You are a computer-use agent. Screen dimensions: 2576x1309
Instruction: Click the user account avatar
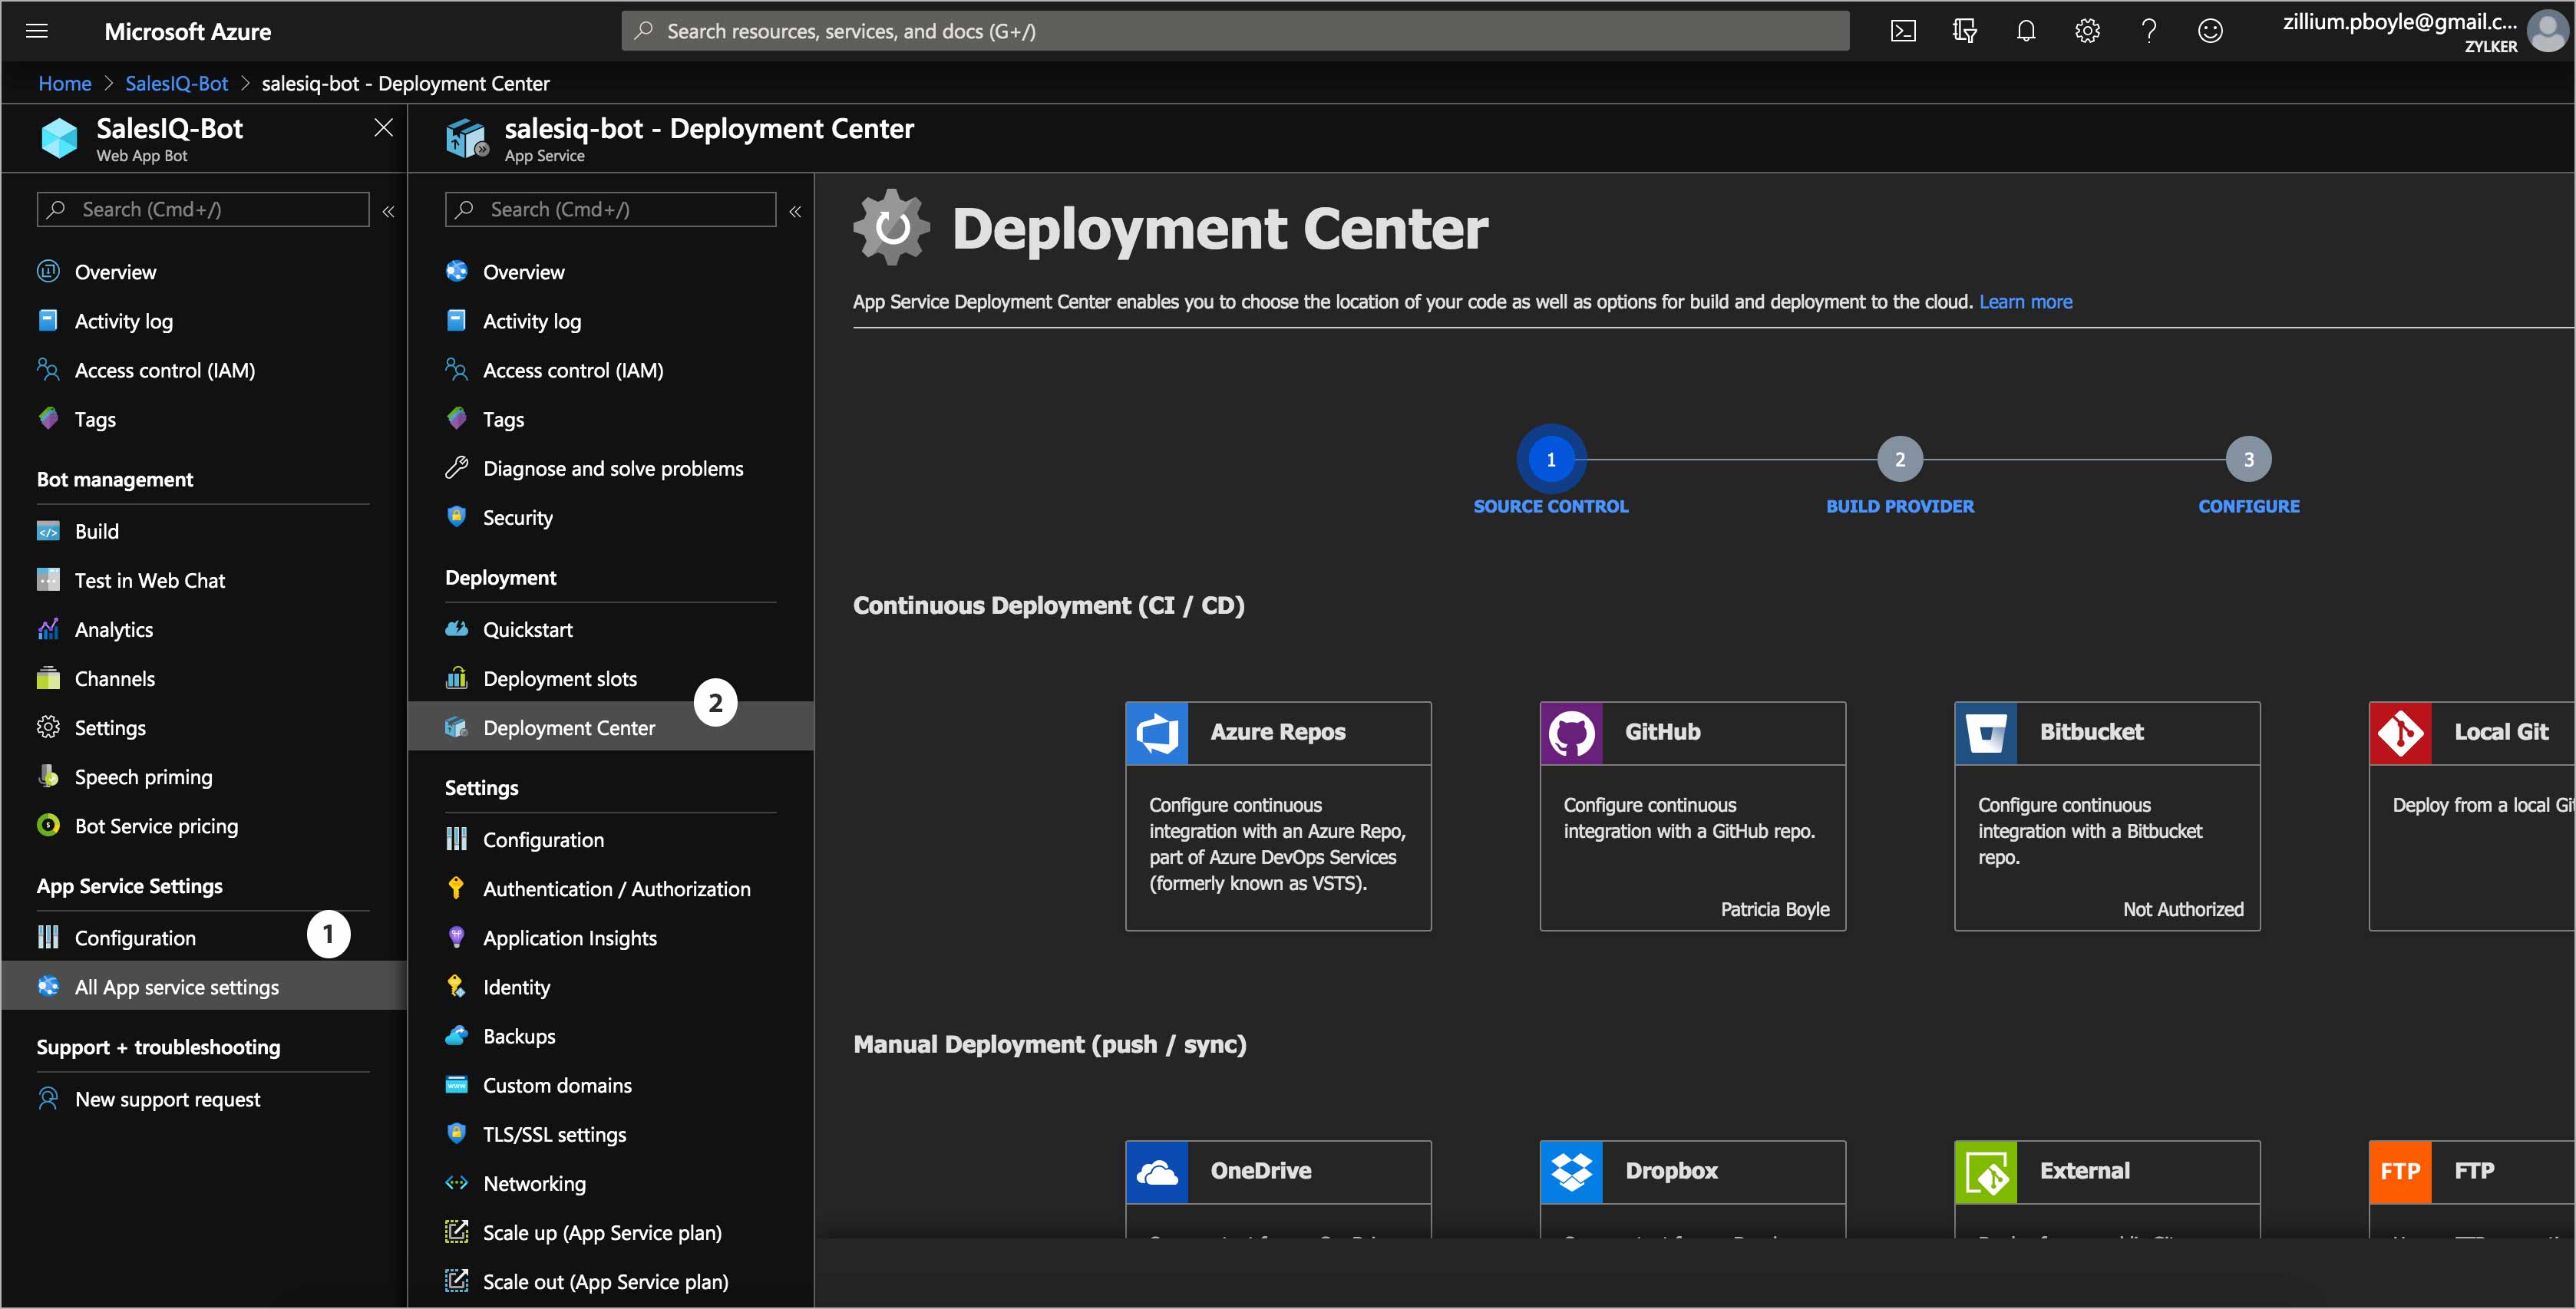(x=2547, y=31)
